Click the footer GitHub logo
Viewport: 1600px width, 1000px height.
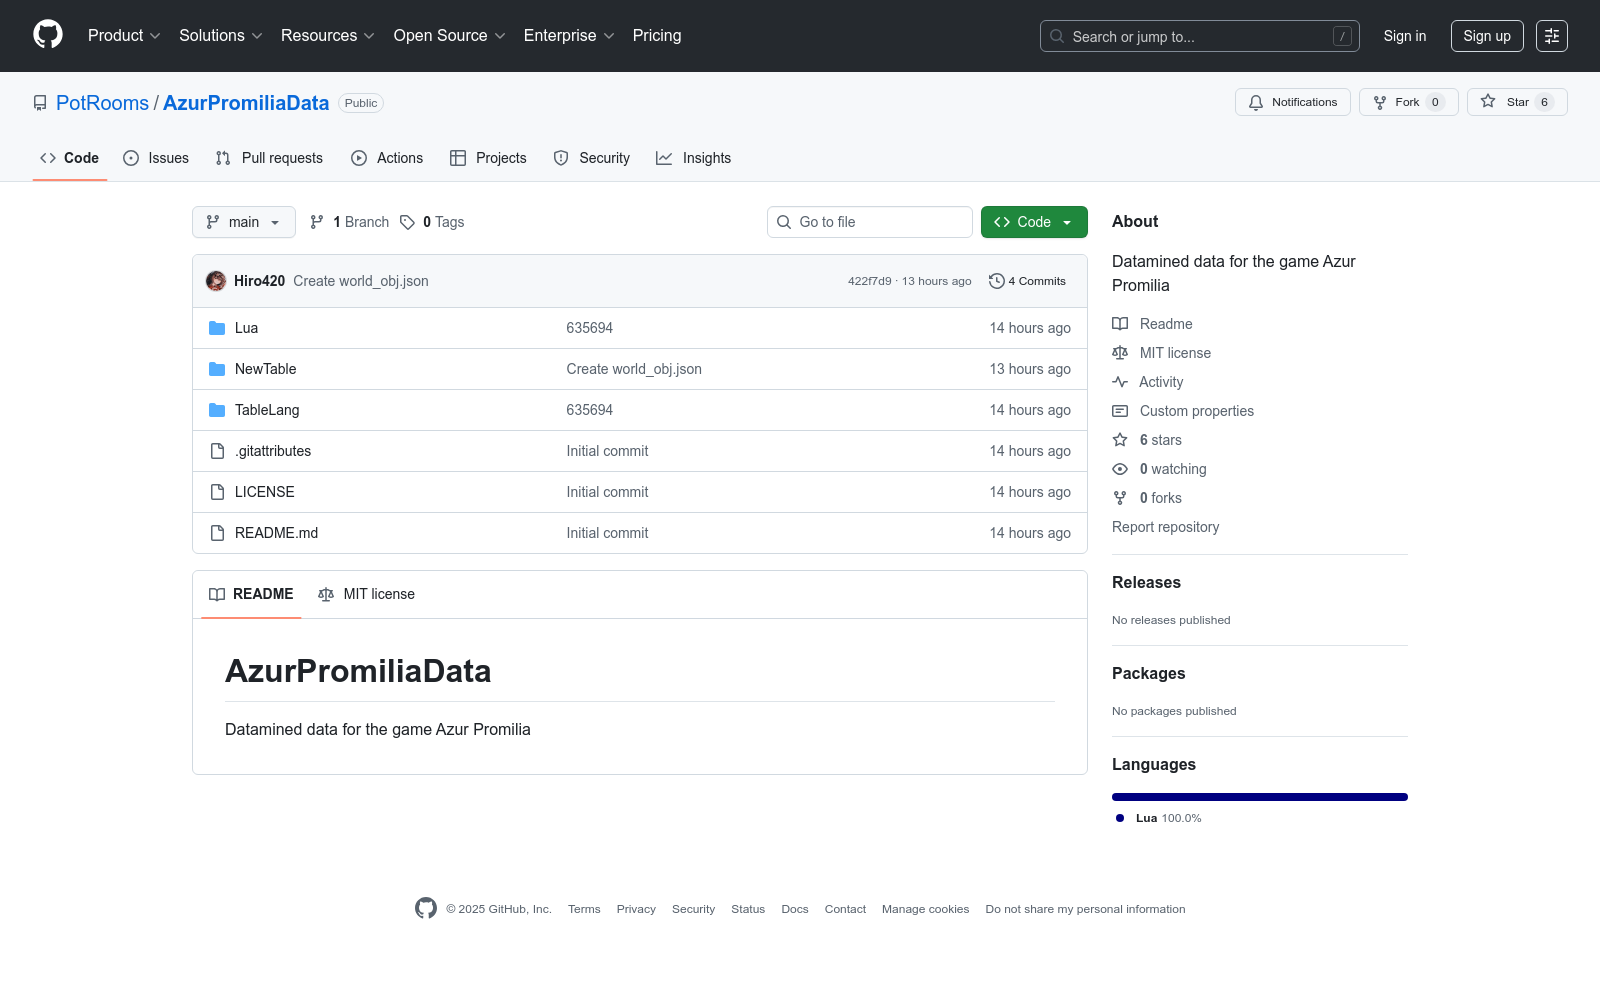[426, 908]
